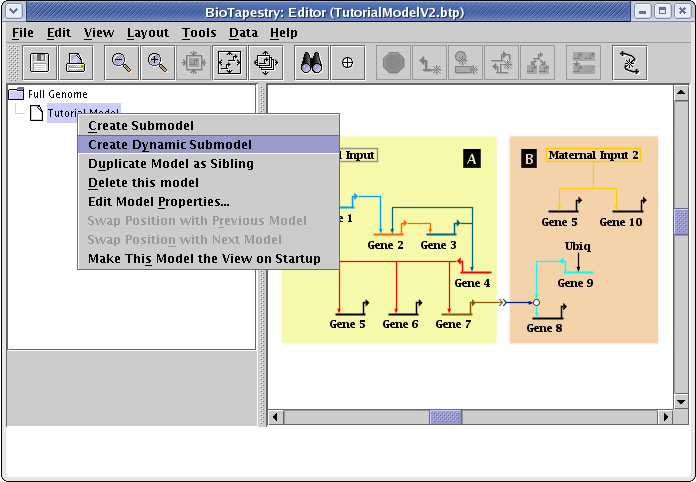Click the Print toolbar icon
This screenshot has height=482, width=696.
coord(77,63)
